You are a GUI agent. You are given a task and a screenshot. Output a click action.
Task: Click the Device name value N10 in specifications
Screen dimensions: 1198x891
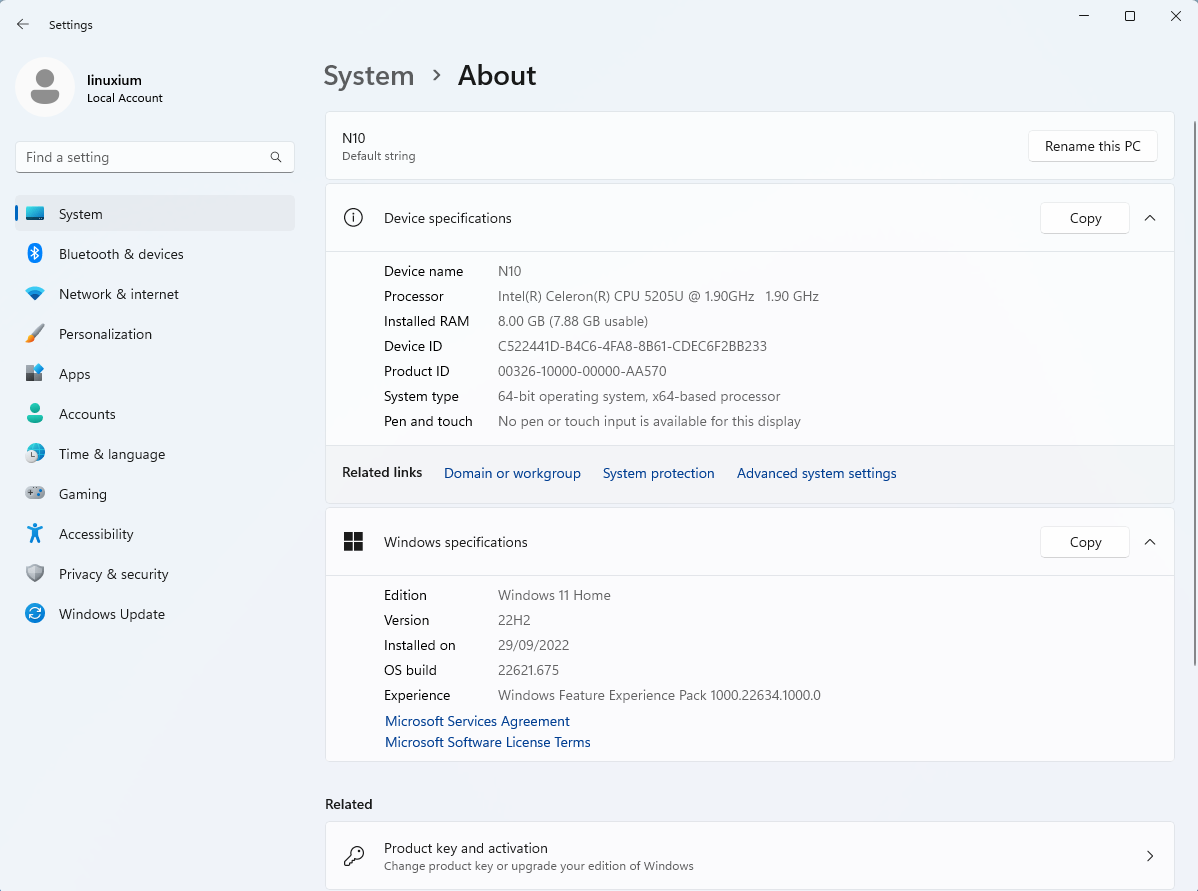[x=510, y=271]
